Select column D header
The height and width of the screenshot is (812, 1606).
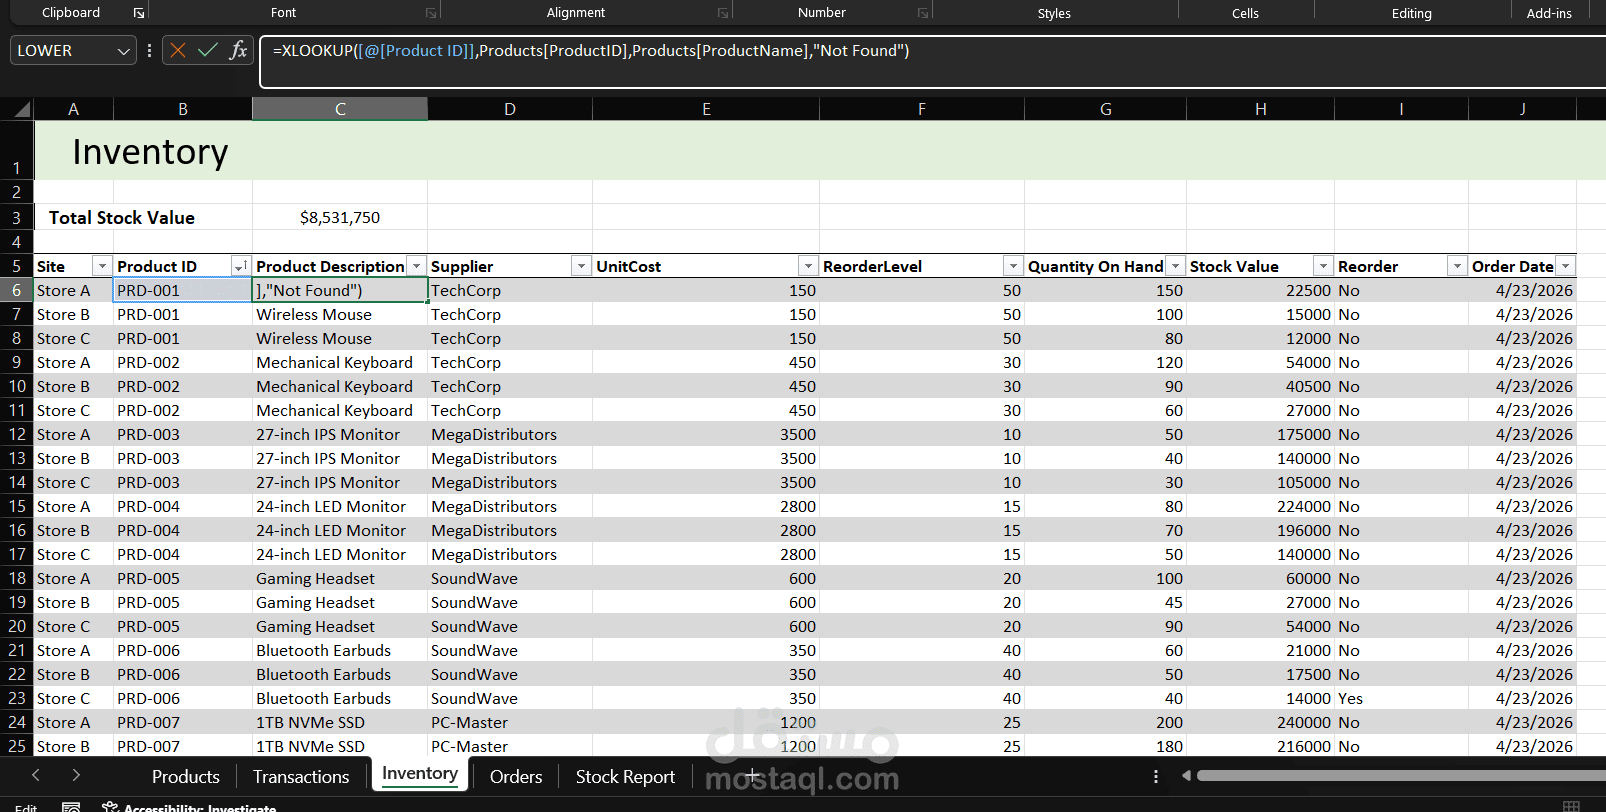point(510,109)
